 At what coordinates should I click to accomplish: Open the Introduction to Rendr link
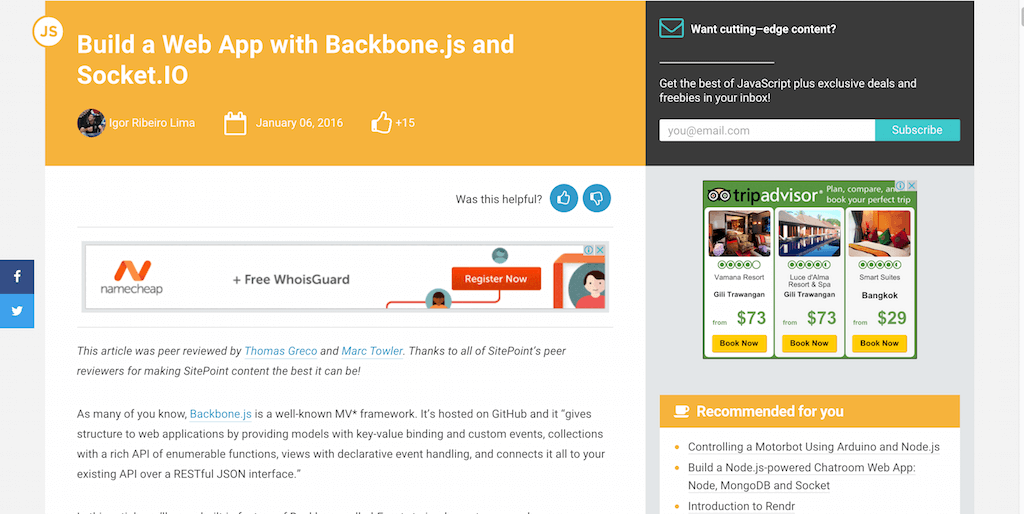coord(741,506)
